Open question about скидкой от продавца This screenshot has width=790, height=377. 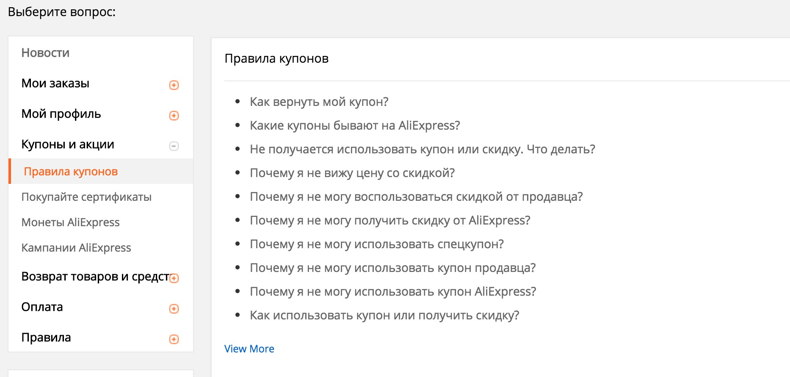[x=416, y=197]
